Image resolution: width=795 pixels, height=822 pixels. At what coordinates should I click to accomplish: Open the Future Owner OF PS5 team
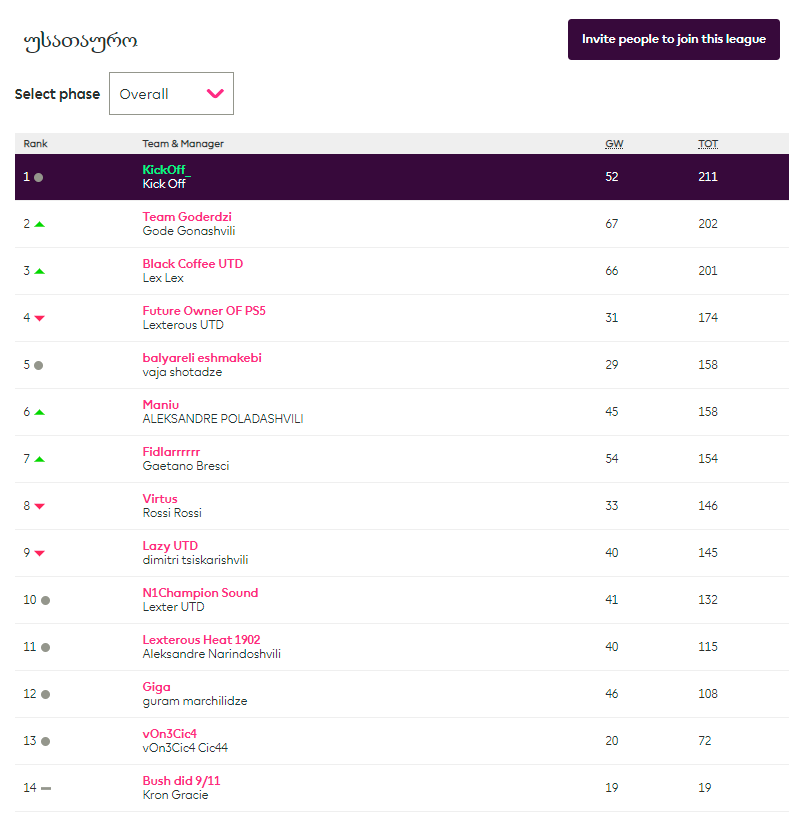[204, 311]
